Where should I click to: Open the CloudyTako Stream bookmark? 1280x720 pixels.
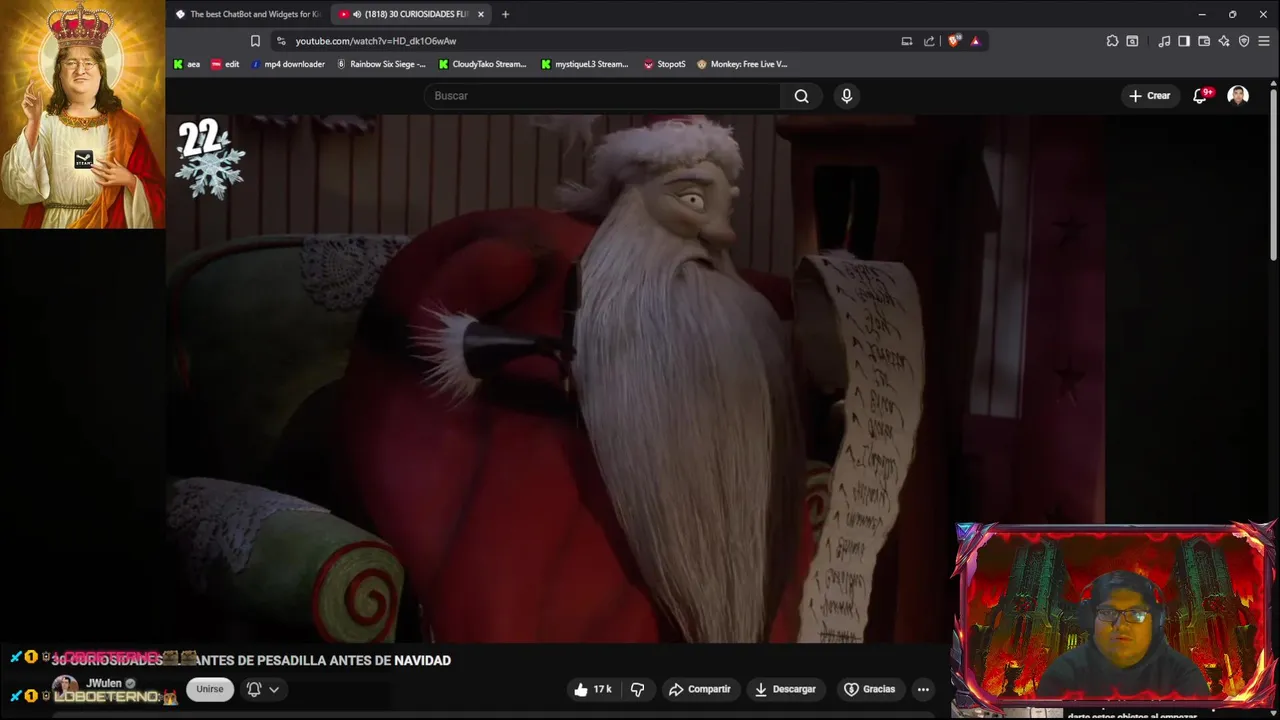482,64
